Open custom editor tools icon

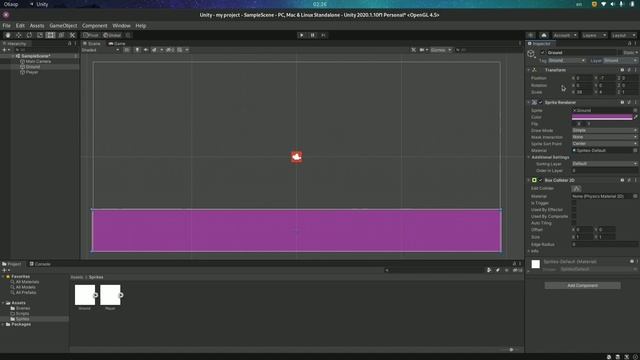click(x=72, y=35)
